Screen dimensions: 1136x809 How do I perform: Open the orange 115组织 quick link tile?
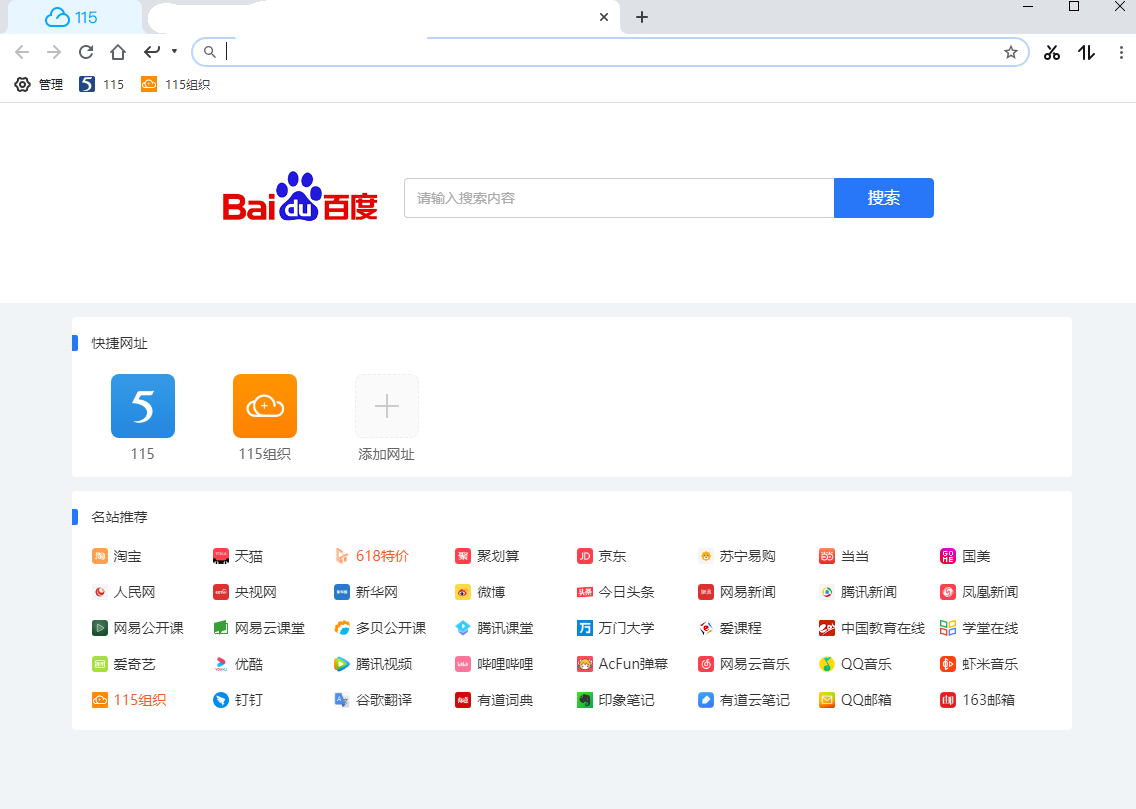click(264, 406)
